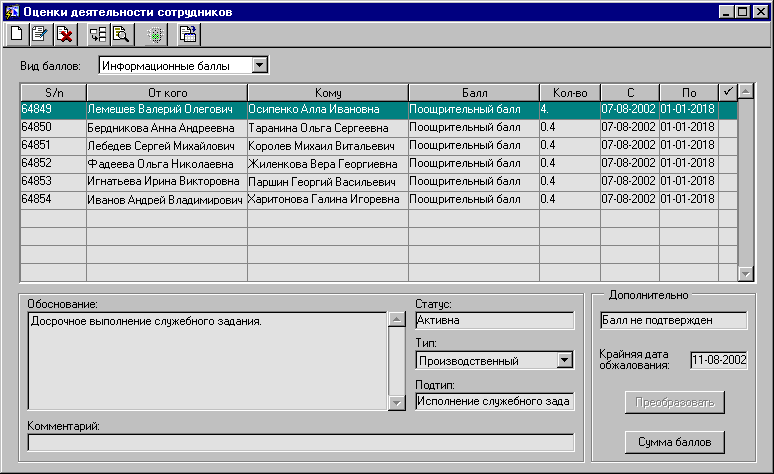
Task: Select row 64849 Лемешев Валерий Олегович
Action: (379, 110)
